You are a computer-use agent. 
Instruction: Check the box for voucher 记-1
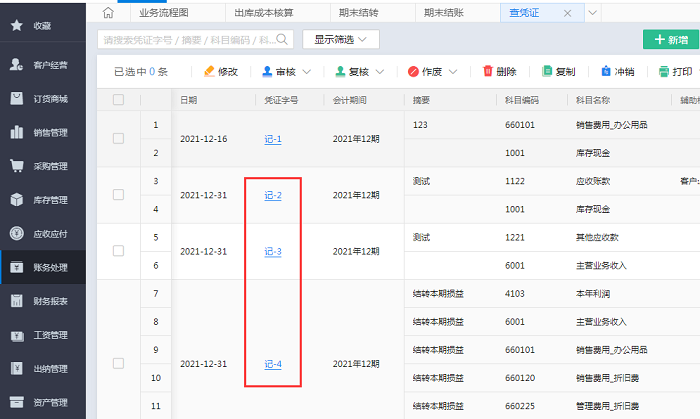119,139
